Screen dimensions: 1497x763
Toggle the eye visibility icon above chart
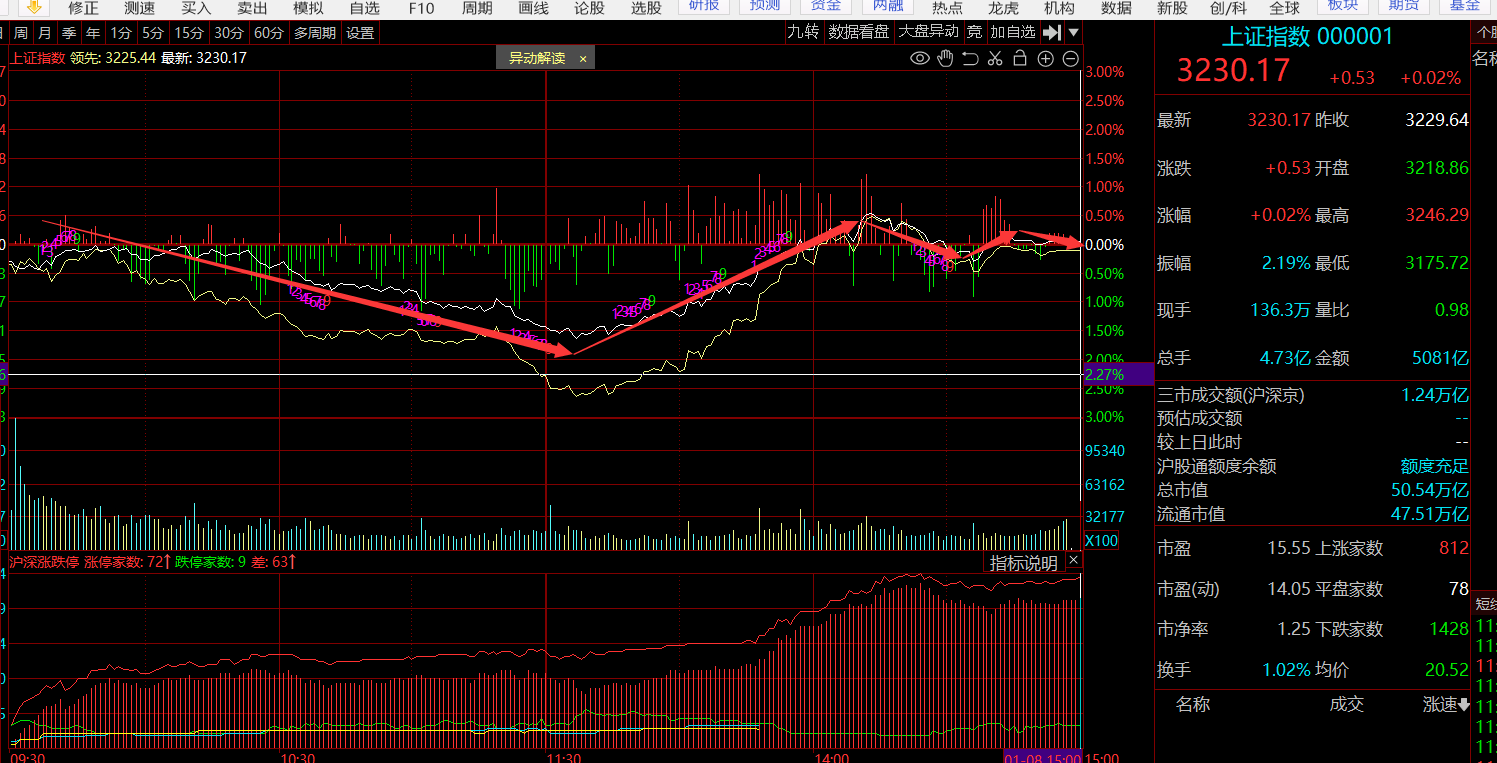pyautogui.click(x=920, y=58)
